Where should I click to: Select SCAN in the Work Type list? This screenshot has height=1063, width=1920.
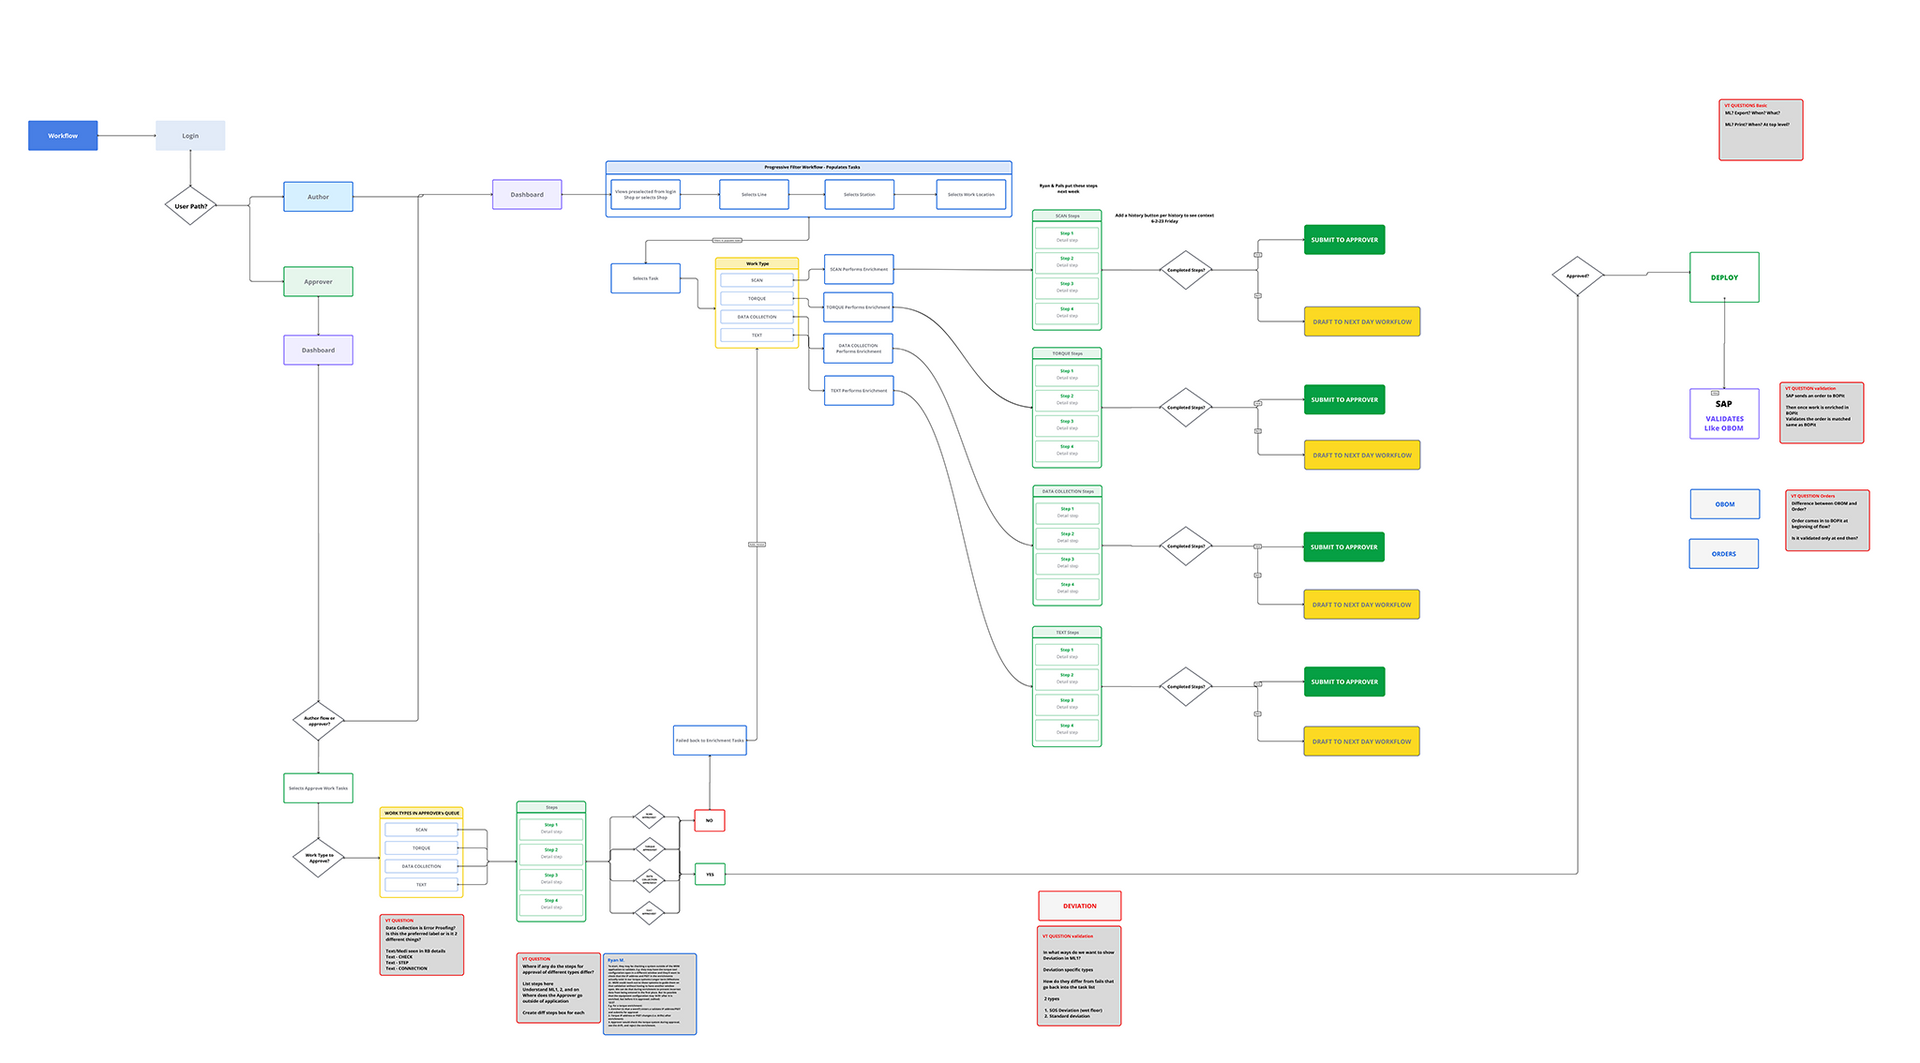(x=757, y=280)
